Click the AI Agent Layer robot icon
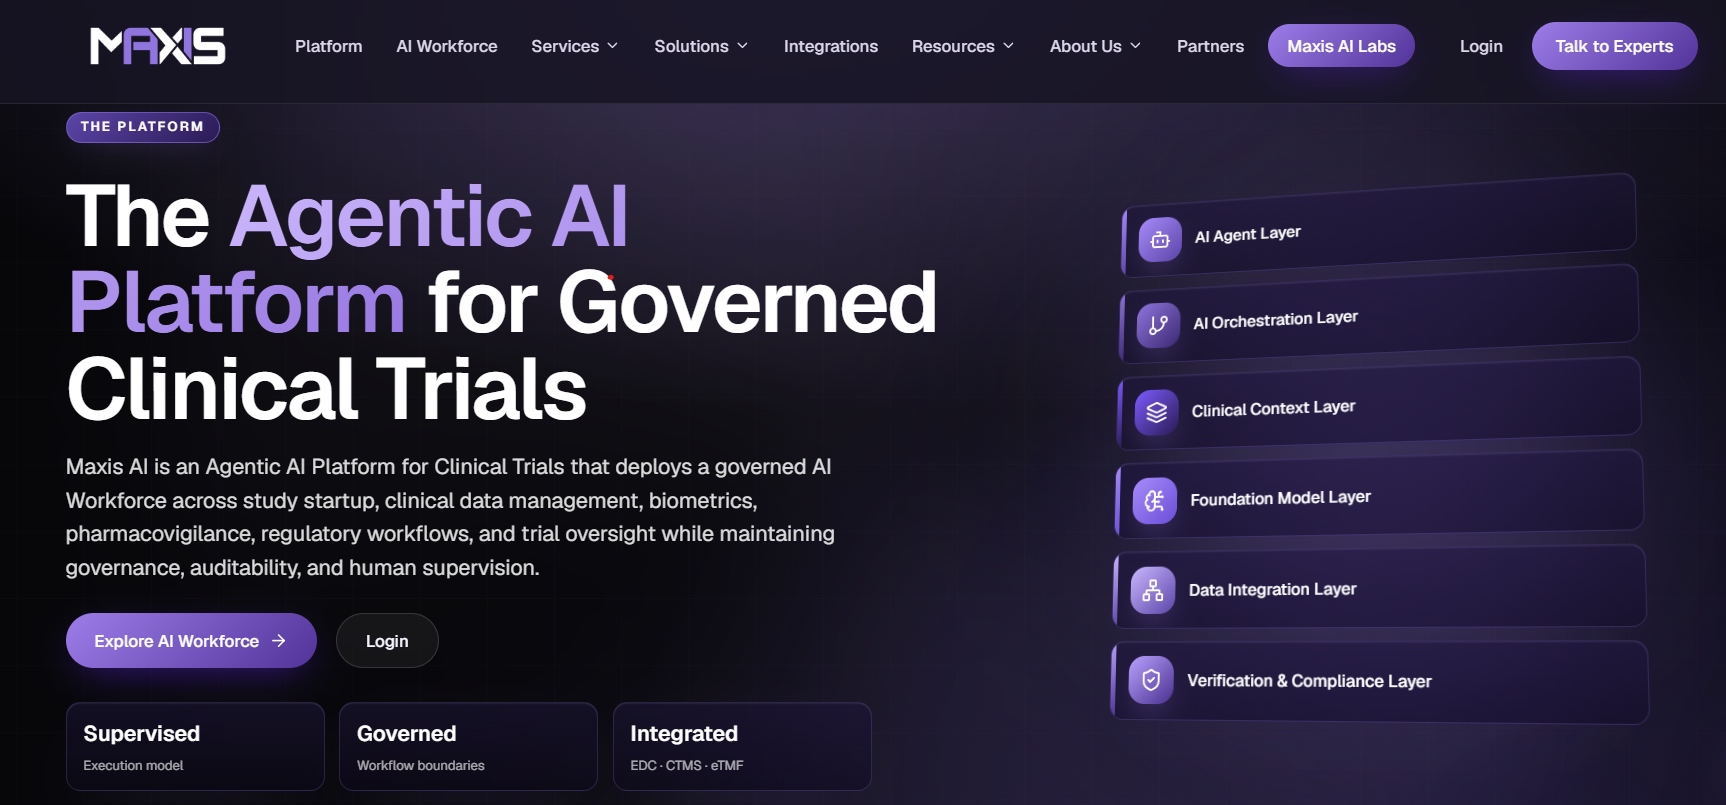The width and height of the screenshot is (1726, 805). point(1160,240)
